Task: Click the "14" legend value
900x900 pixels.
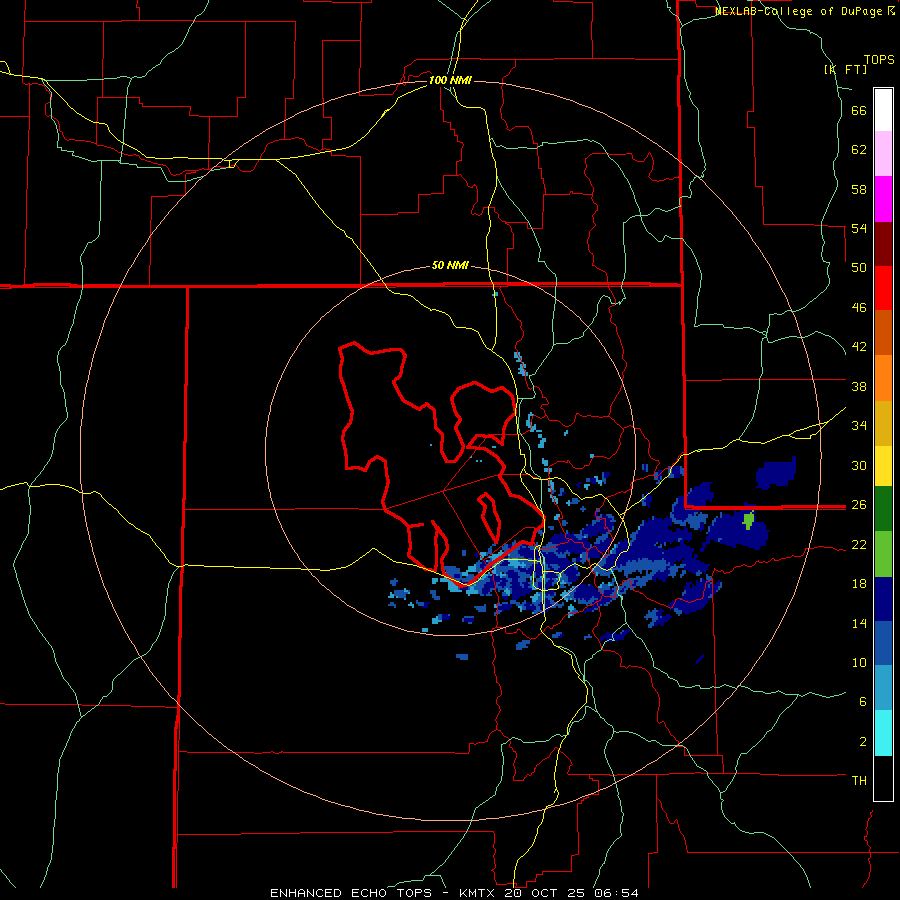Action: (x=859, y=623)
